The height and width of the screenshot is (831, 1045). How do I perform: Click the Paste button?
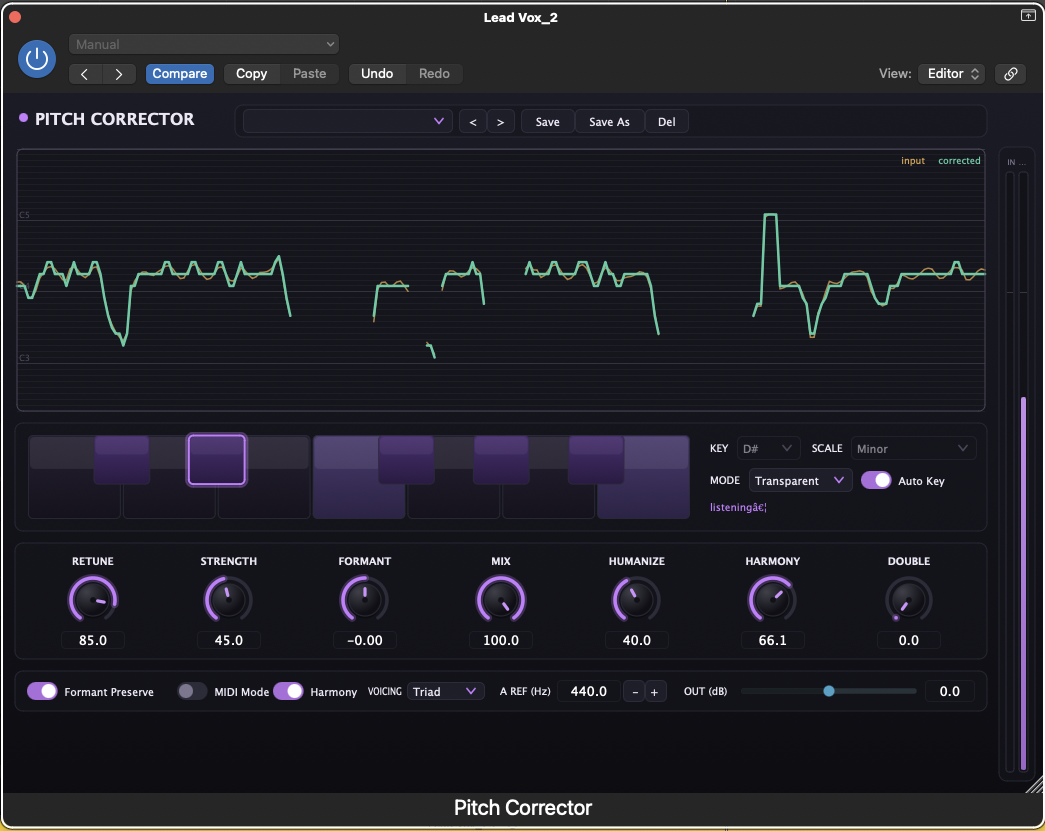tap(310, 74)
